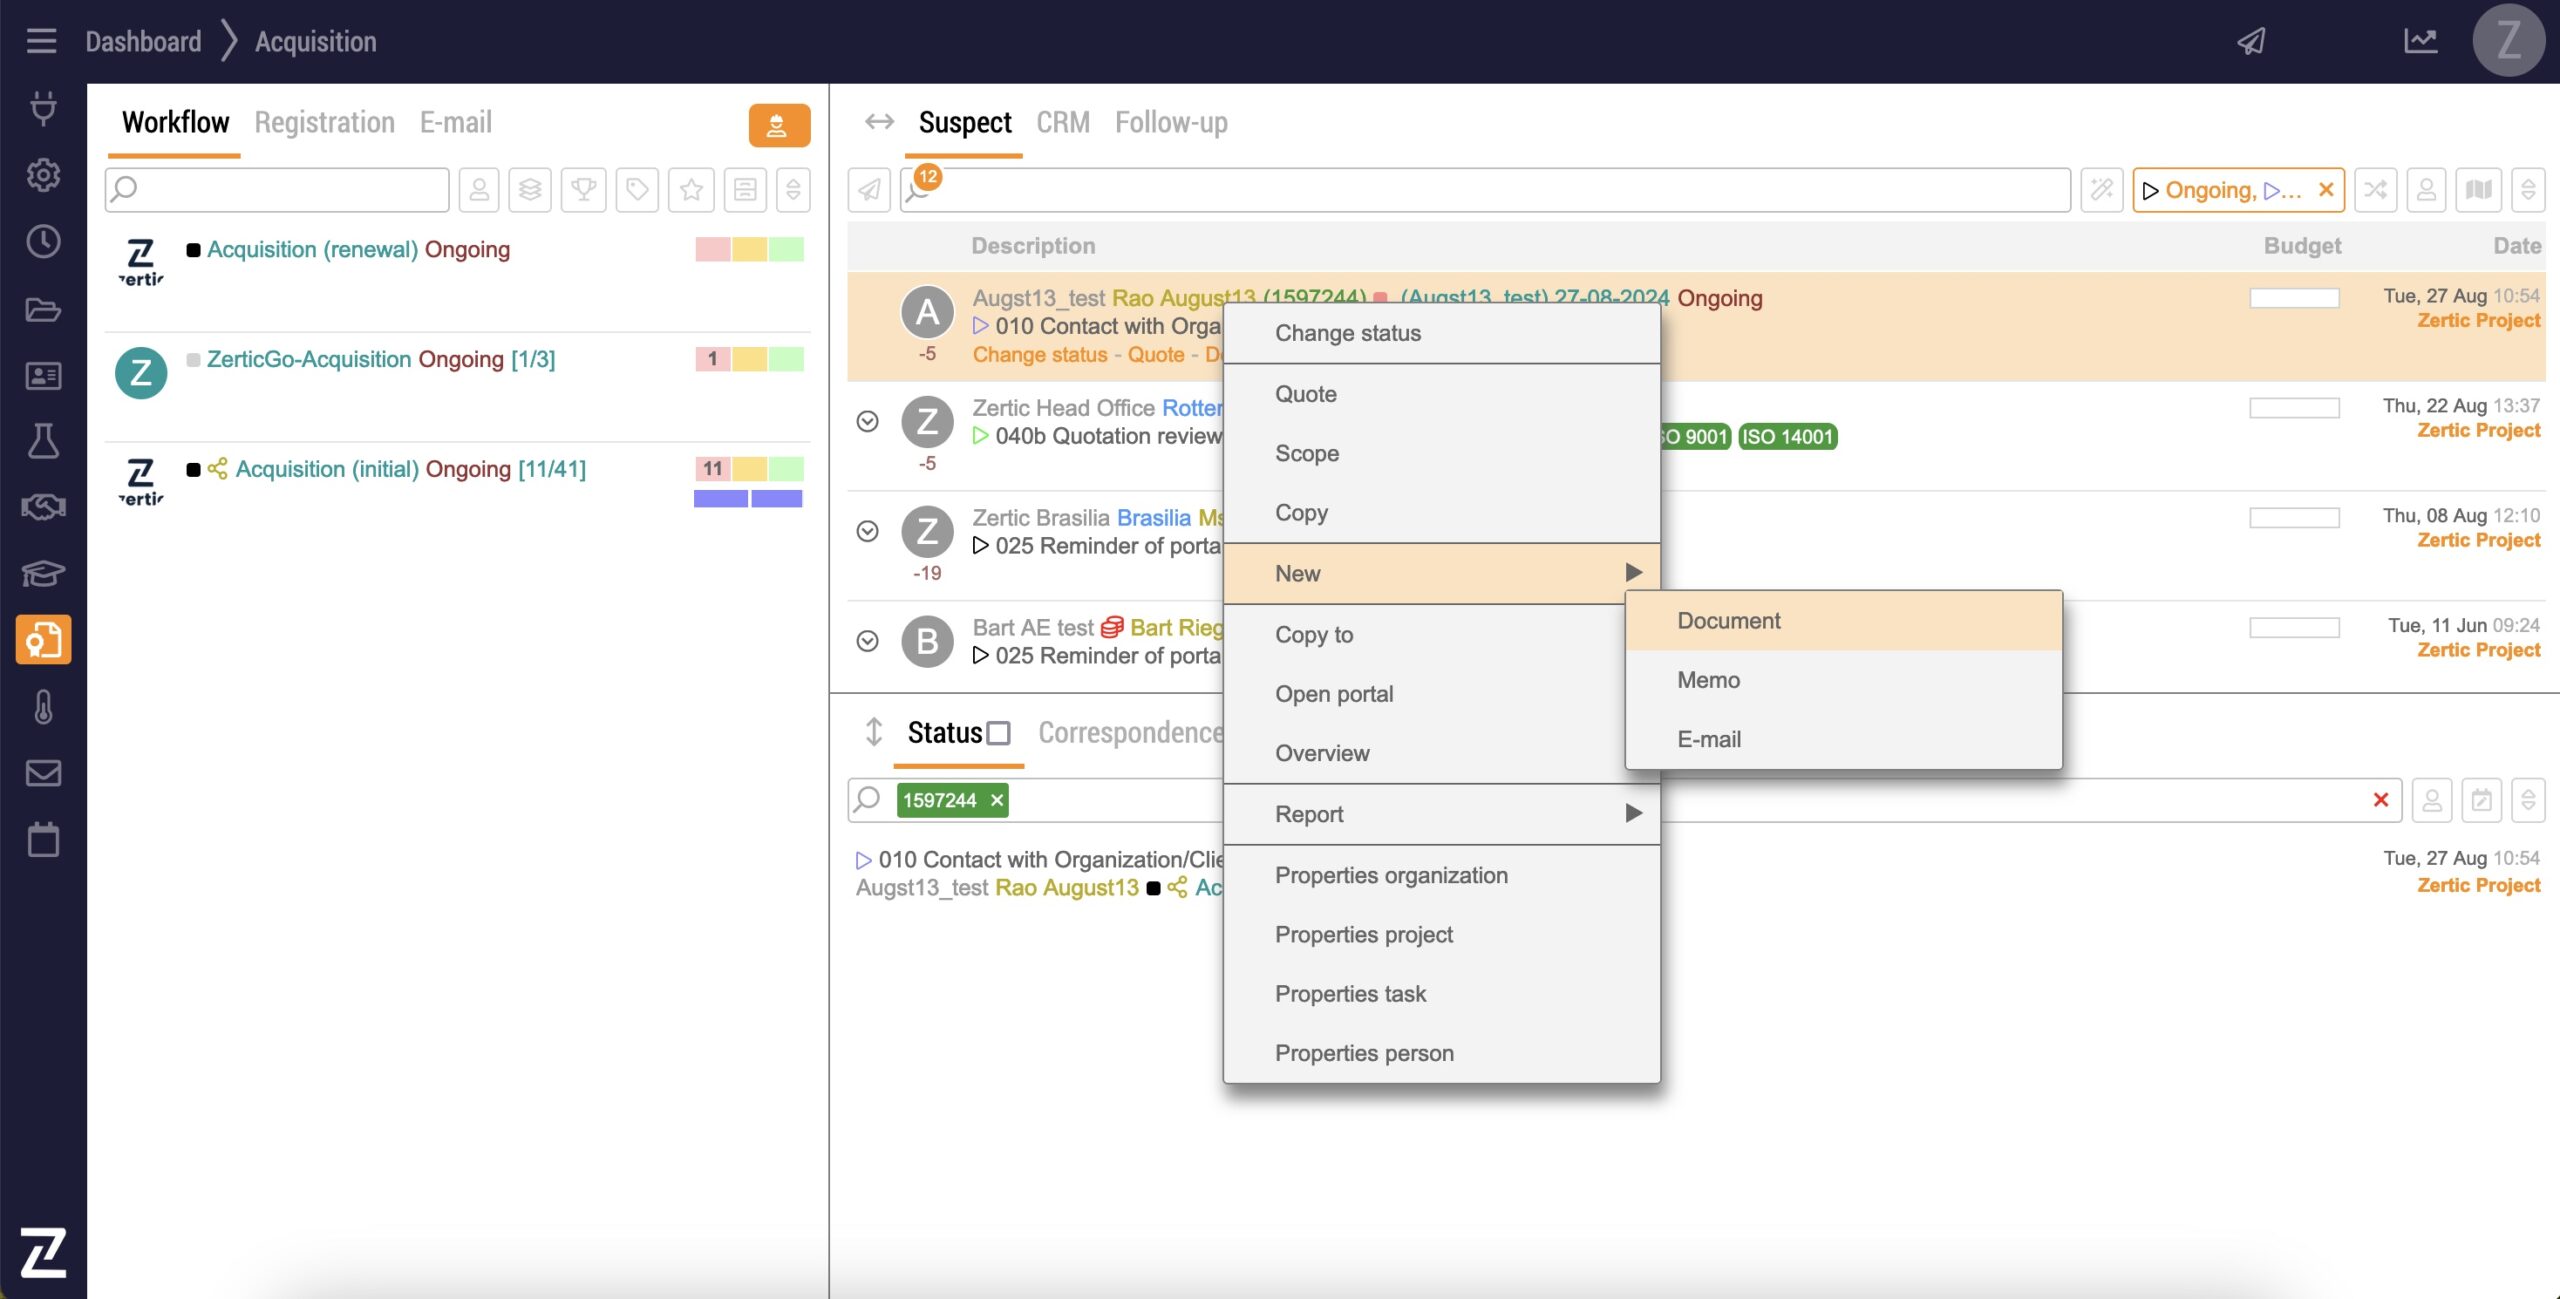Click the statistics chart icon in header
Viewport: 2560px width, 1299px height.
(x=2420, y=41)
